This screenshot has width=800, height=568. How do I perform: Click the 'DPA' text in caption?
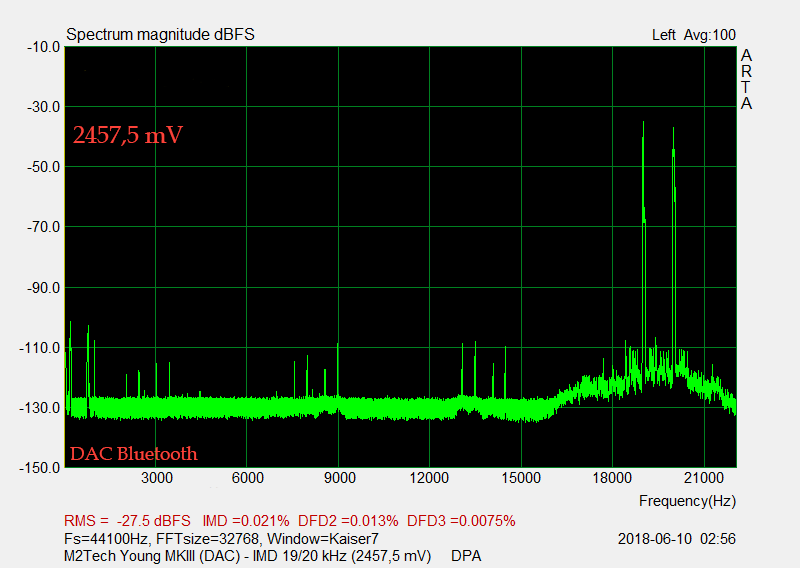tap(466, 556)
